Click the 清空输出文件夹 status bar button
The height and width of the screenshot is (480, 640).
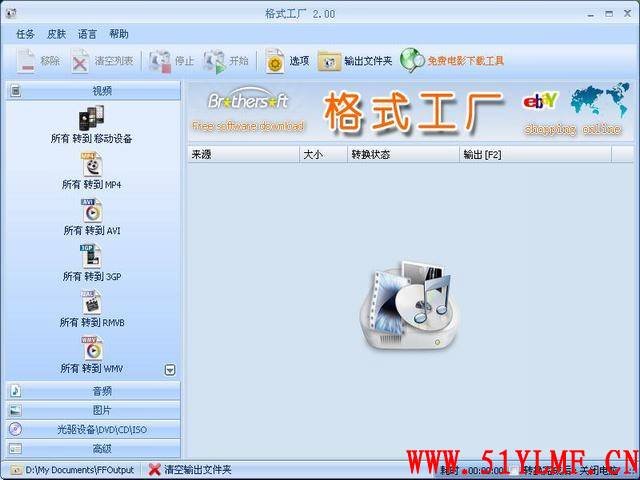pyautogui.click(x=190, y=469)
